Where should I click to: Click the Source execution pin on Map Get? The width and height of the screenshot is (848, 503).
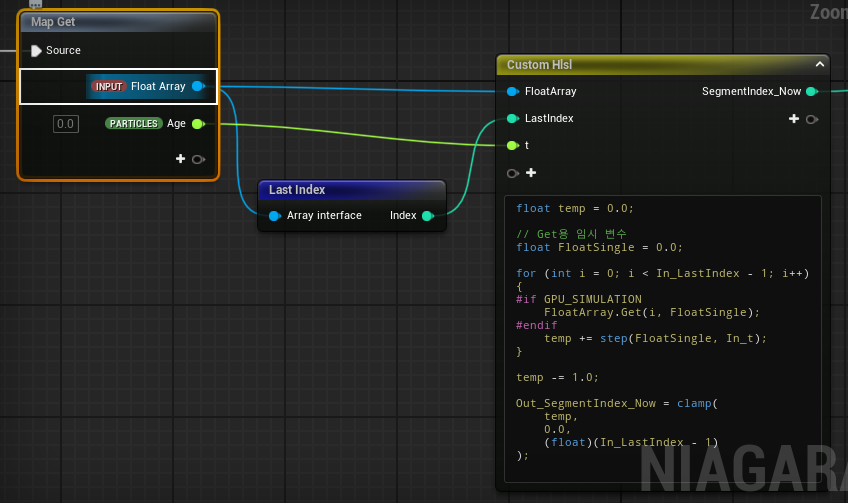(36, 51)
